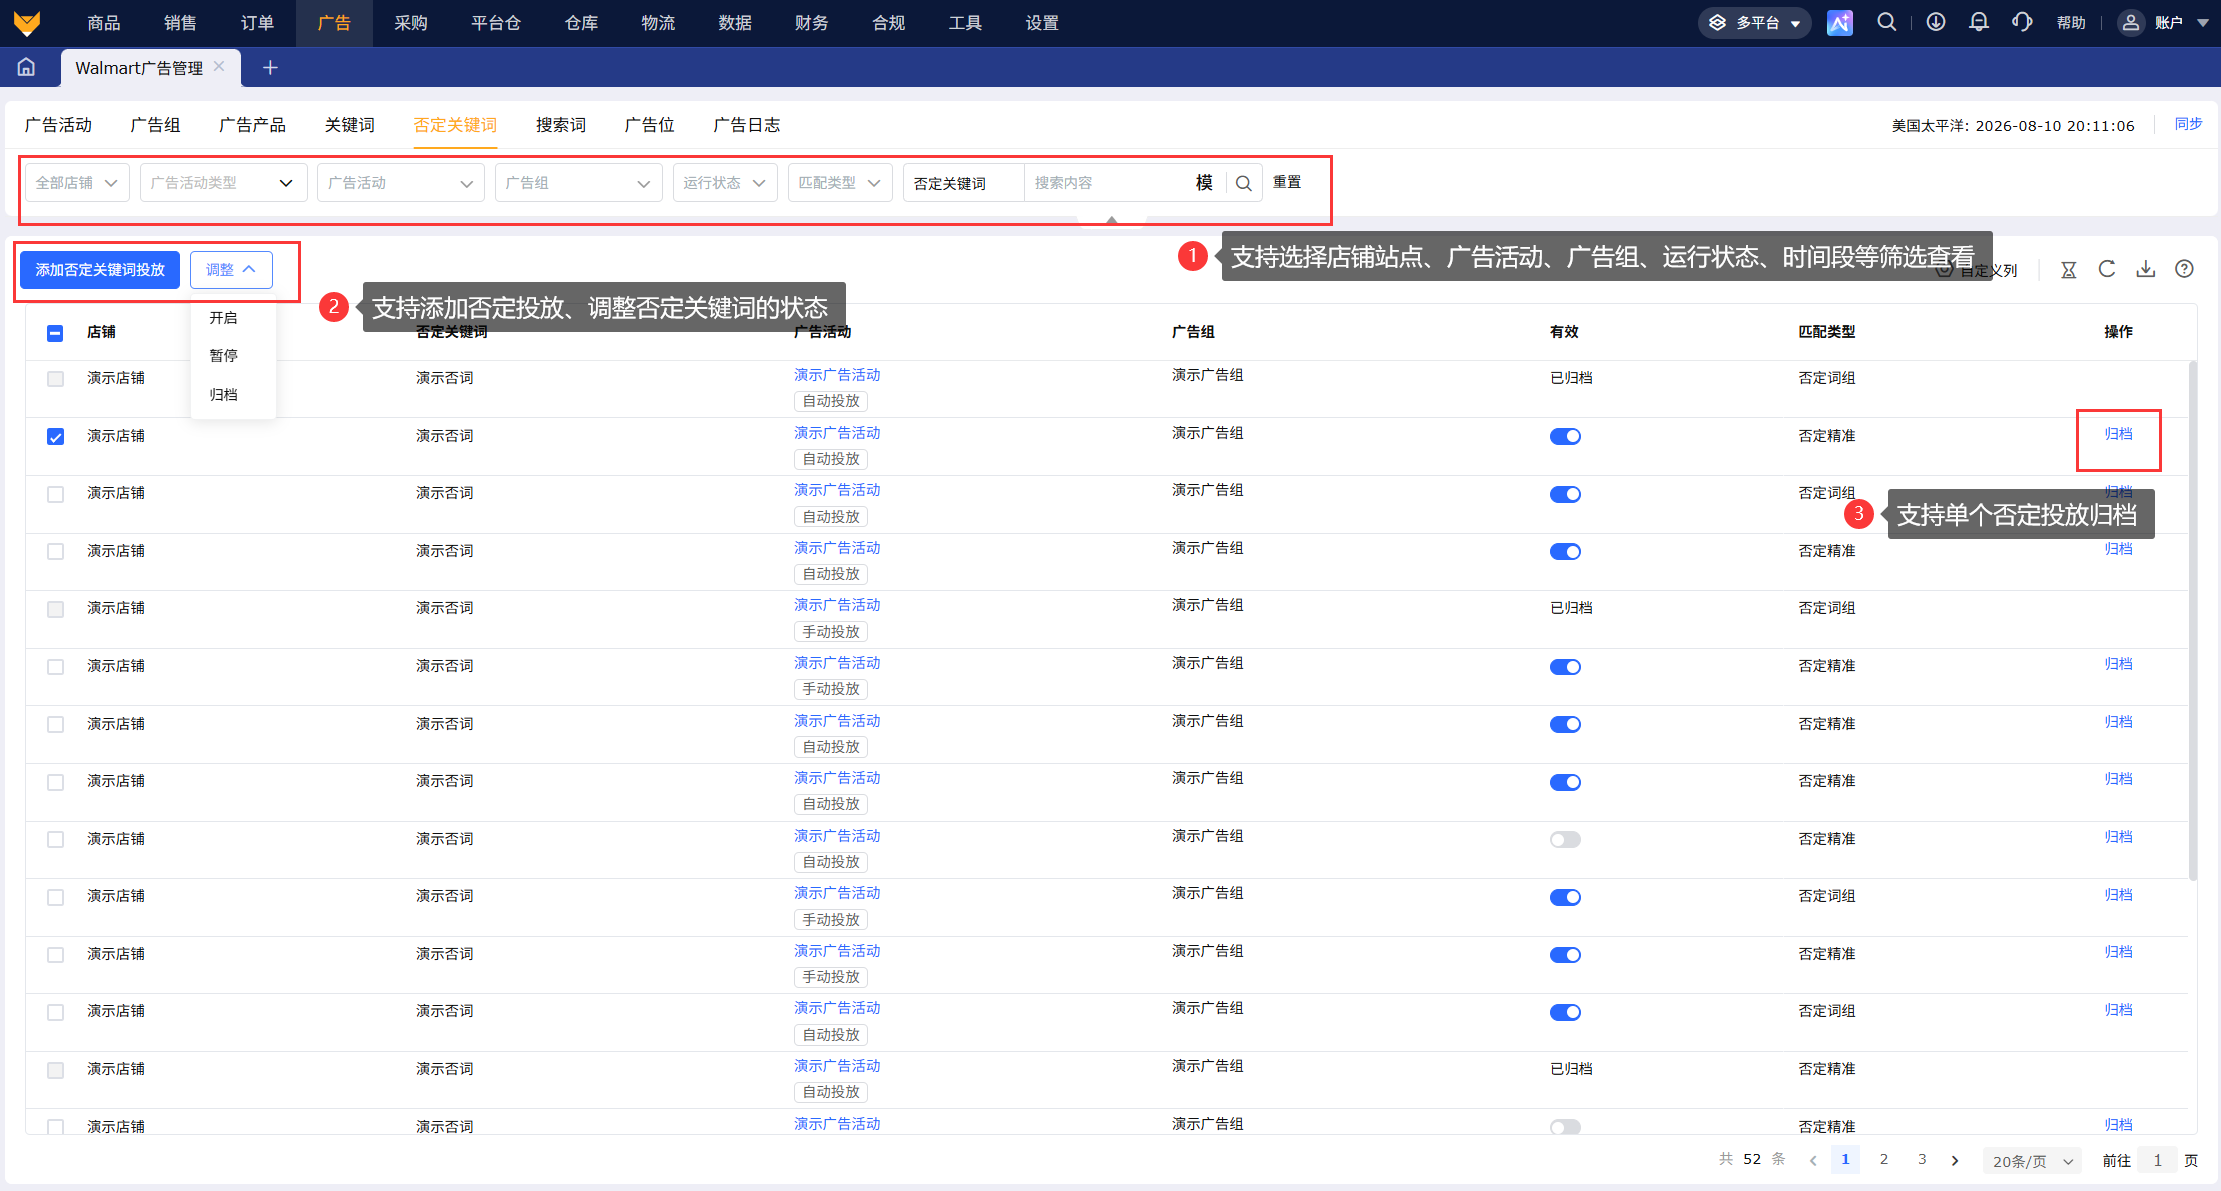The image size is (2221, 1191).
Task: Select 归档 in the 调整 menu
Action: [x=223, y=395]
